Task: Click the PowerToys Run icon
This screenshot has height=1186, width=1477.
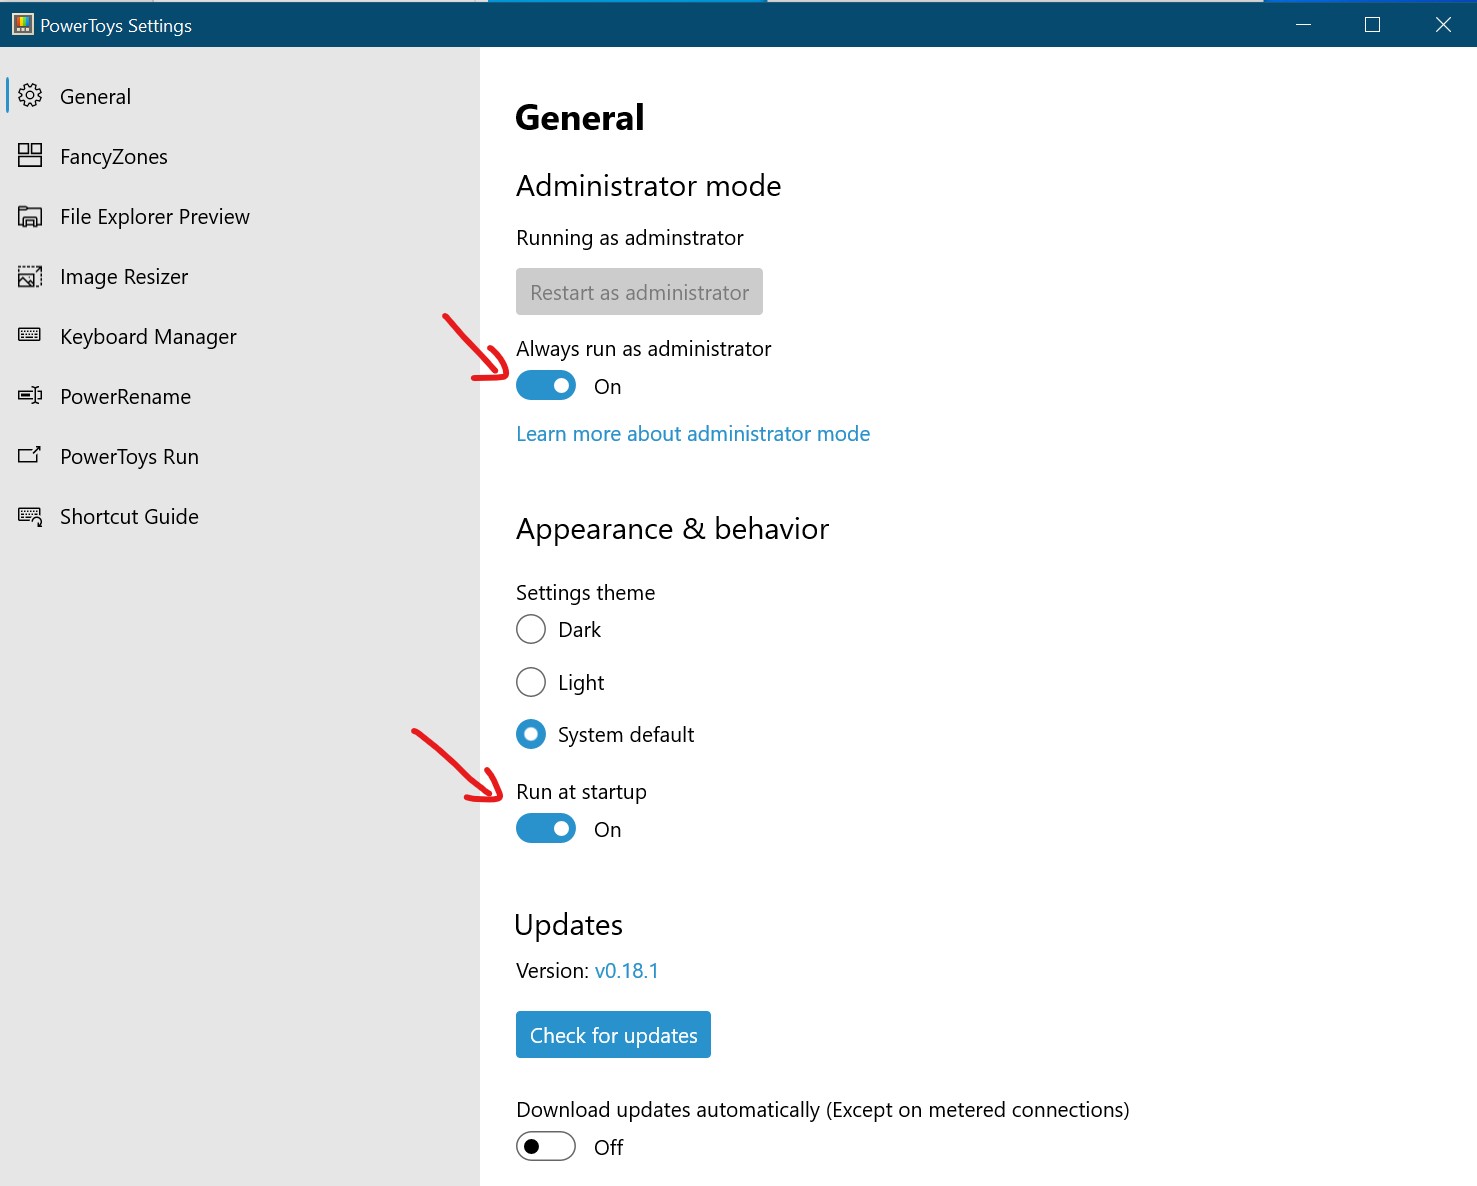Action: pos(30,456)
